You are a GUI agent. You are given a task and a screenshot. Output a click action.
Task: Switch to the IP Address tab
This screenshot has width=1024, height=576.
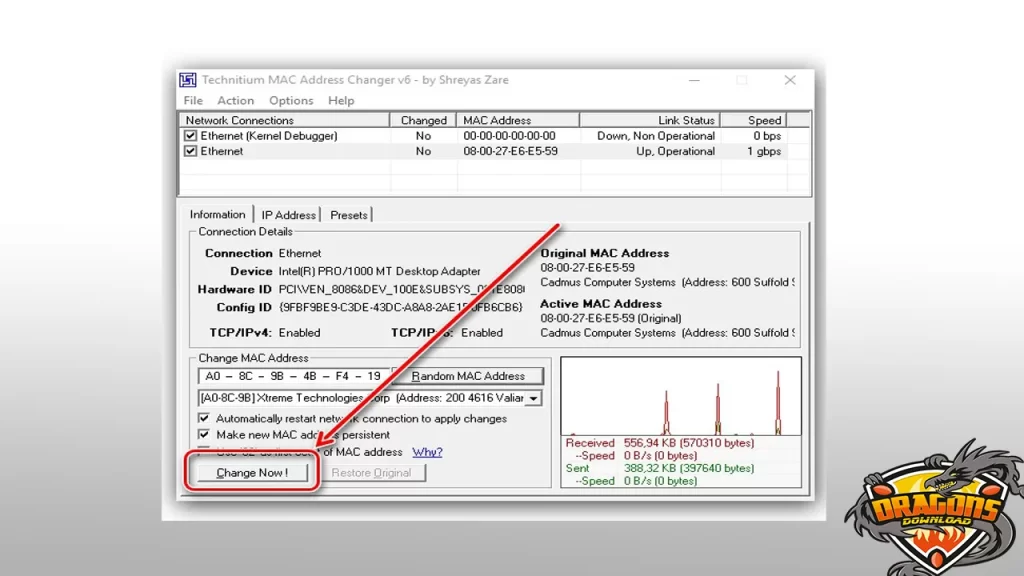[289, 214]
